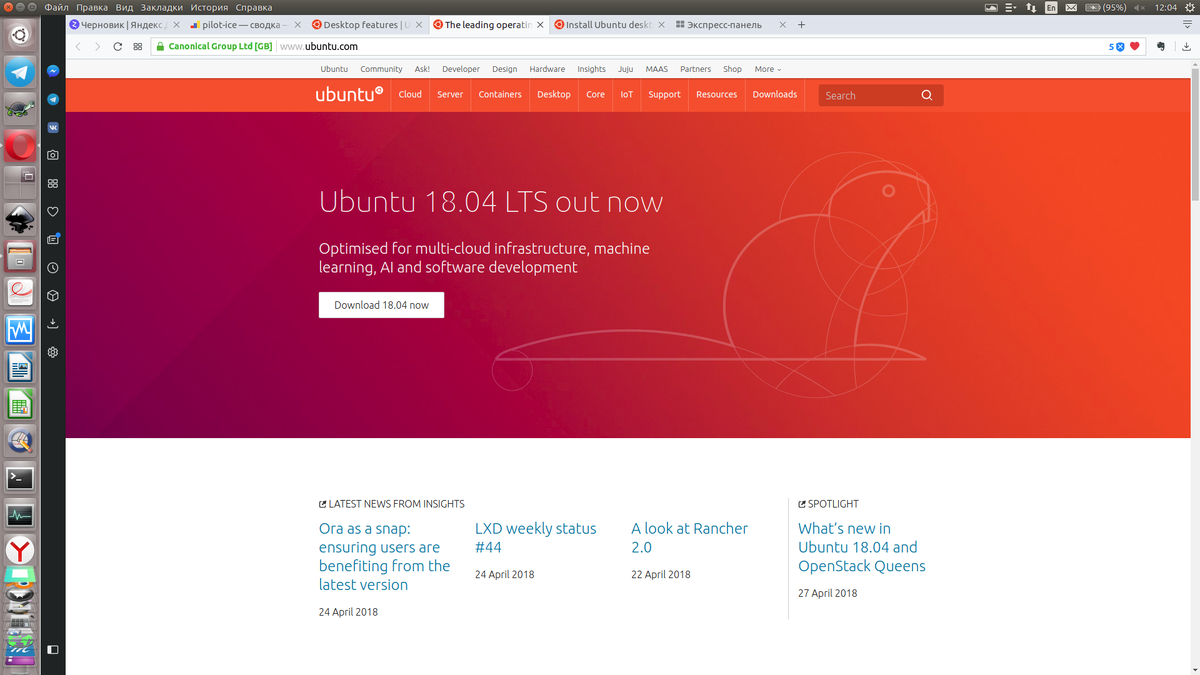Open browser Settings via sidebar gear
This screenshot has height=675, width=1200.
click(x=53, y=352)
